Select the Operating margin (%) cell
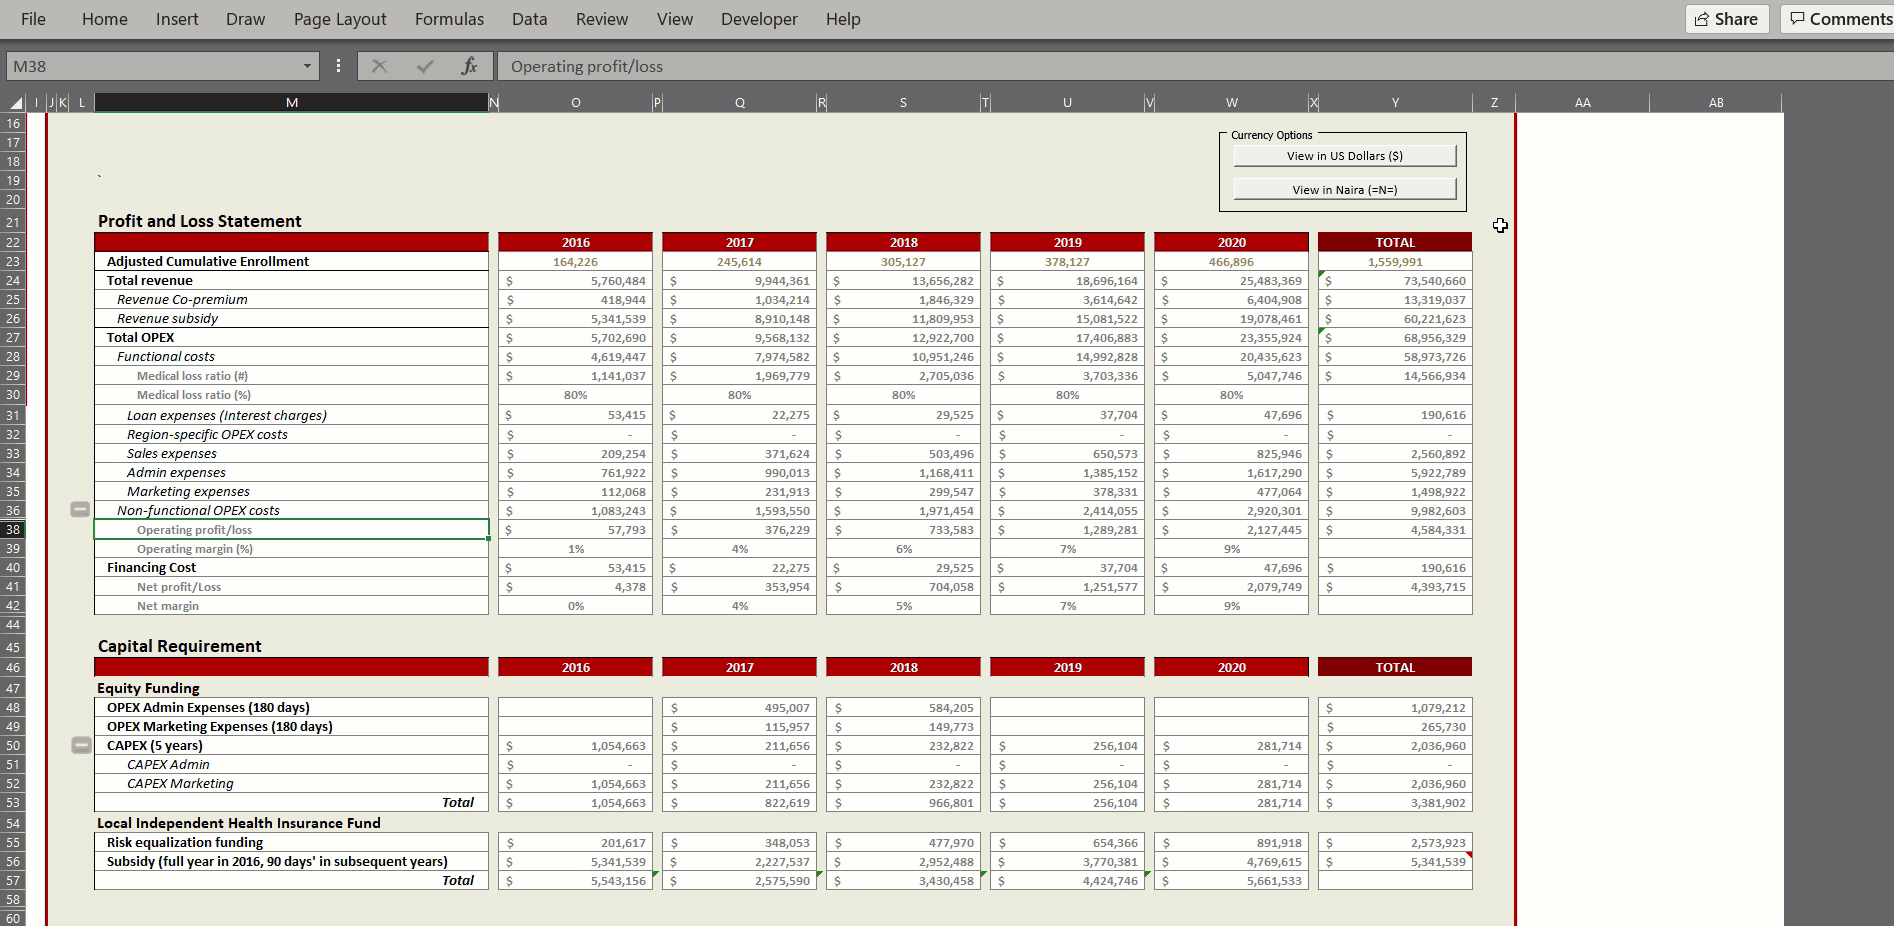The image size is (1894, 926). [291, 548]
